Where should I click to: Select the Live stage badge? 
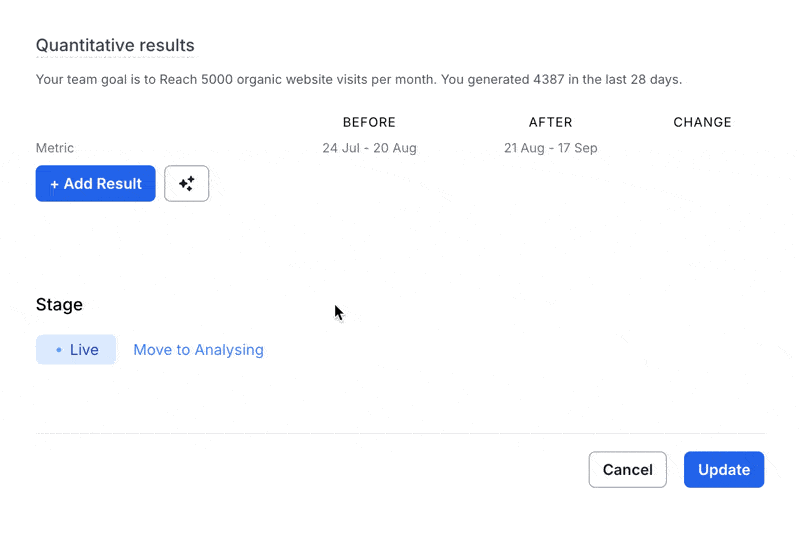point(76,350)
